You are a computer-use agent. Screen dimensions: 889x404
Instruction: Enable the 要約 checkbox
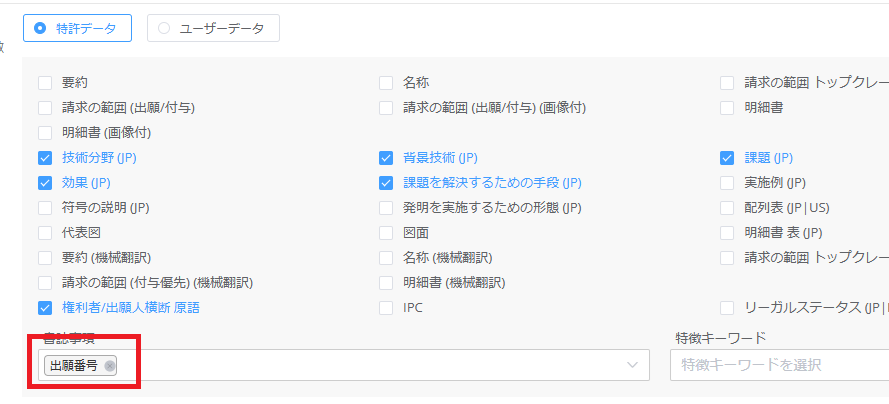(x=45, y=83)
